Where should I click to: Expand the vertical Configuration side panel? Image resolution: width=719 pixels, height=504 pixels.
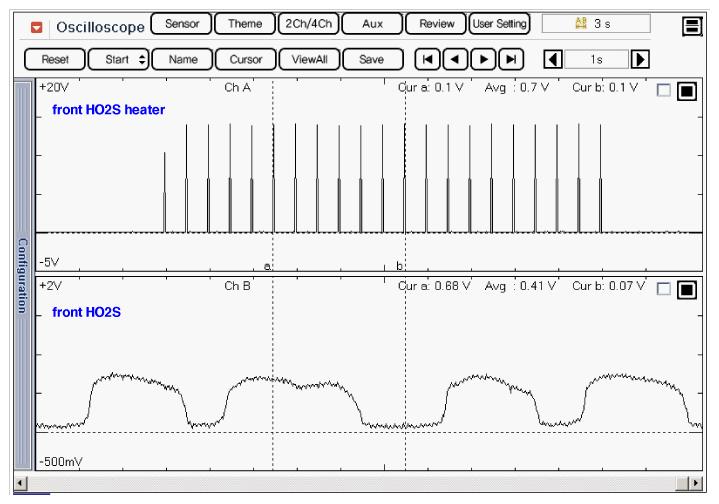[x=22, y=276]
